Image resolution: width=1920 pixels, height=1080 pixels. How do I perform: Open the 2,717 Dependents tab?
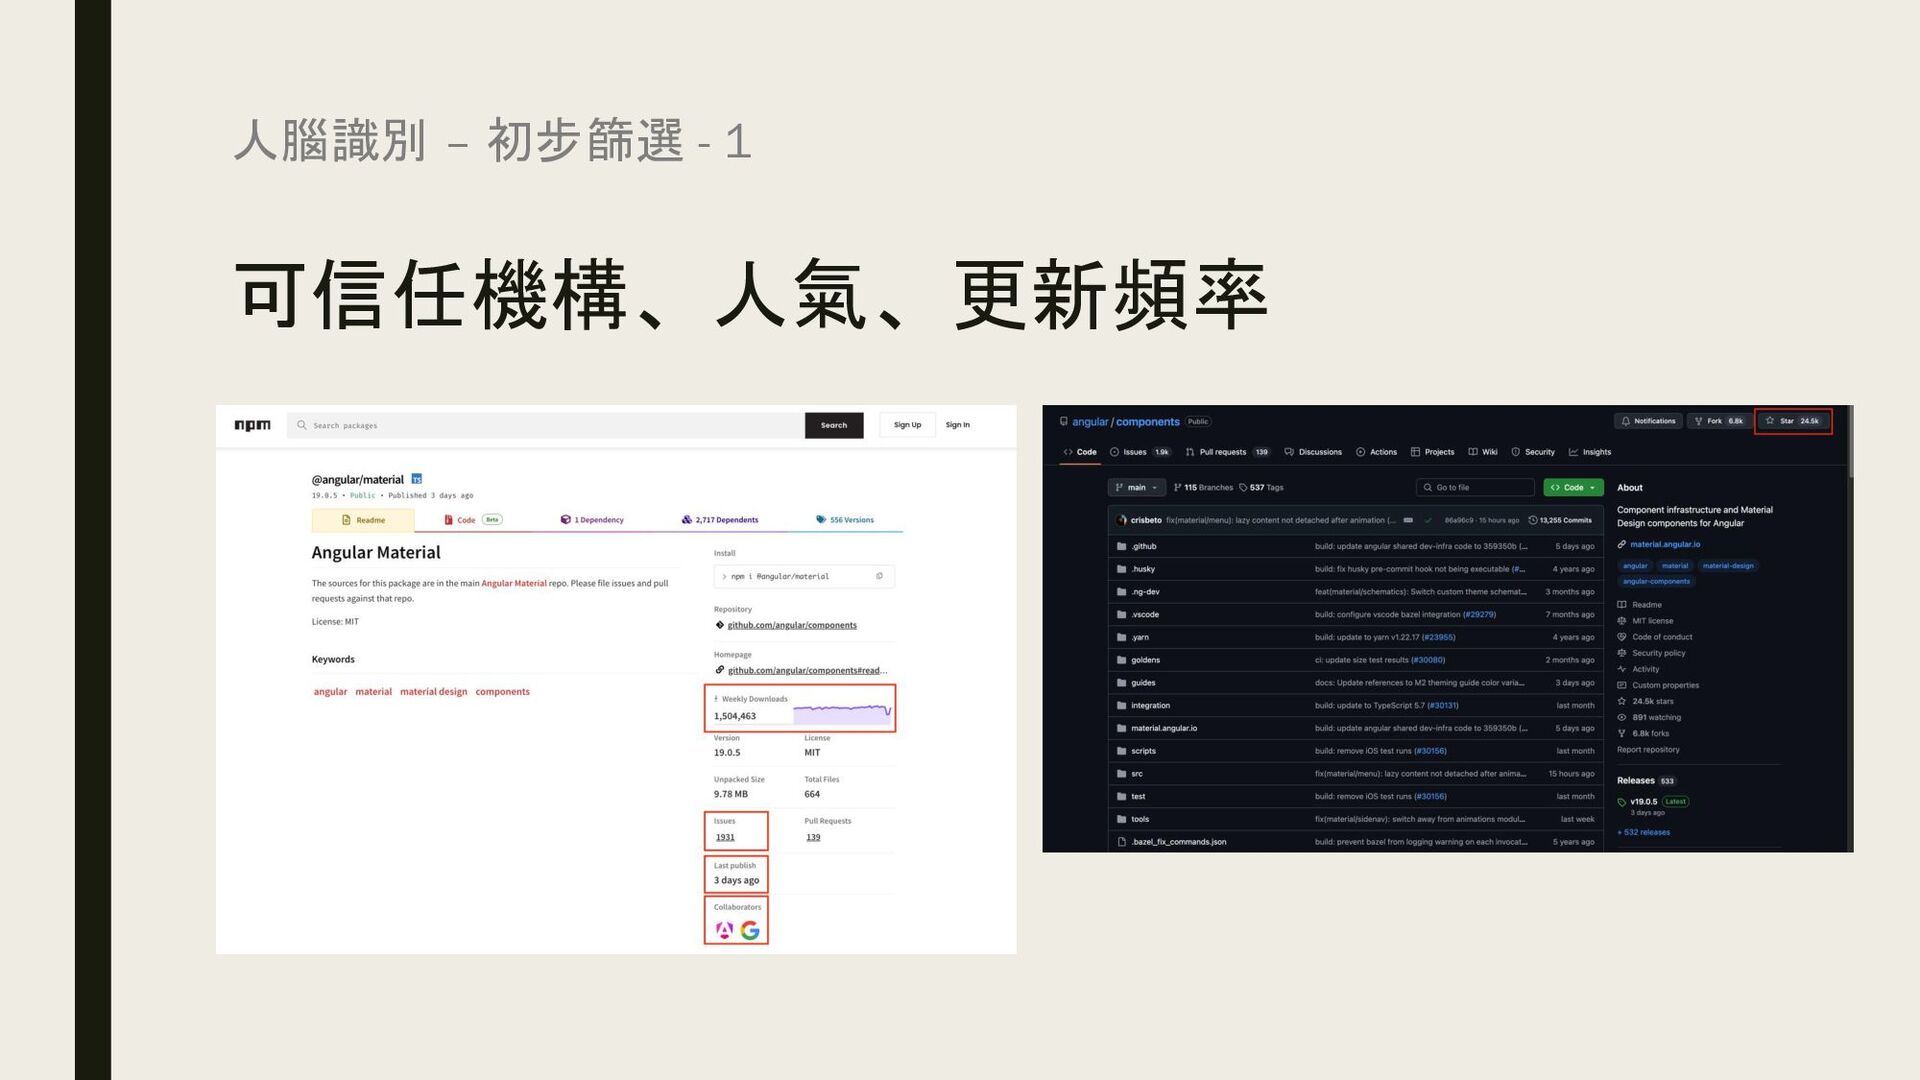(x=720, y=520)
